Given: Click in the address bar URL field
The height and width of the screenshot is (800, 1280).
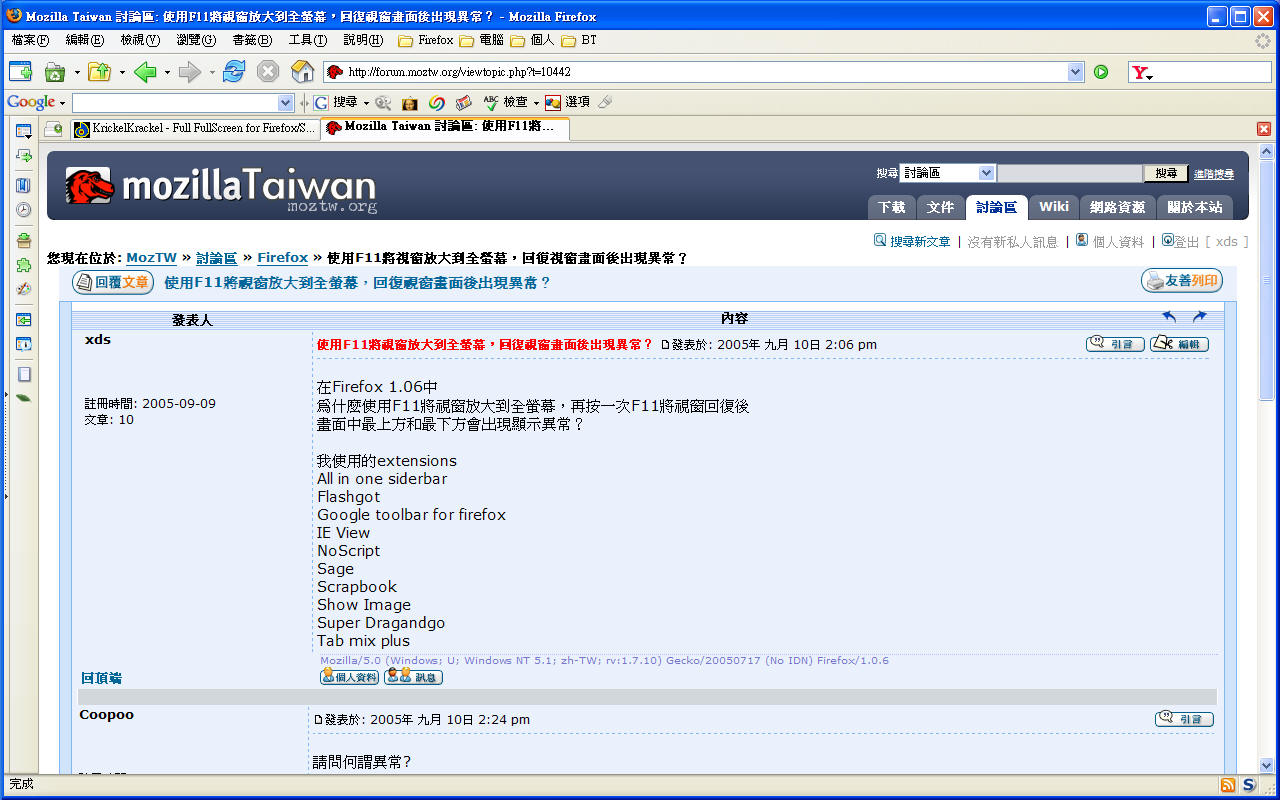Looking at the screenshot, I should point(706,72).
